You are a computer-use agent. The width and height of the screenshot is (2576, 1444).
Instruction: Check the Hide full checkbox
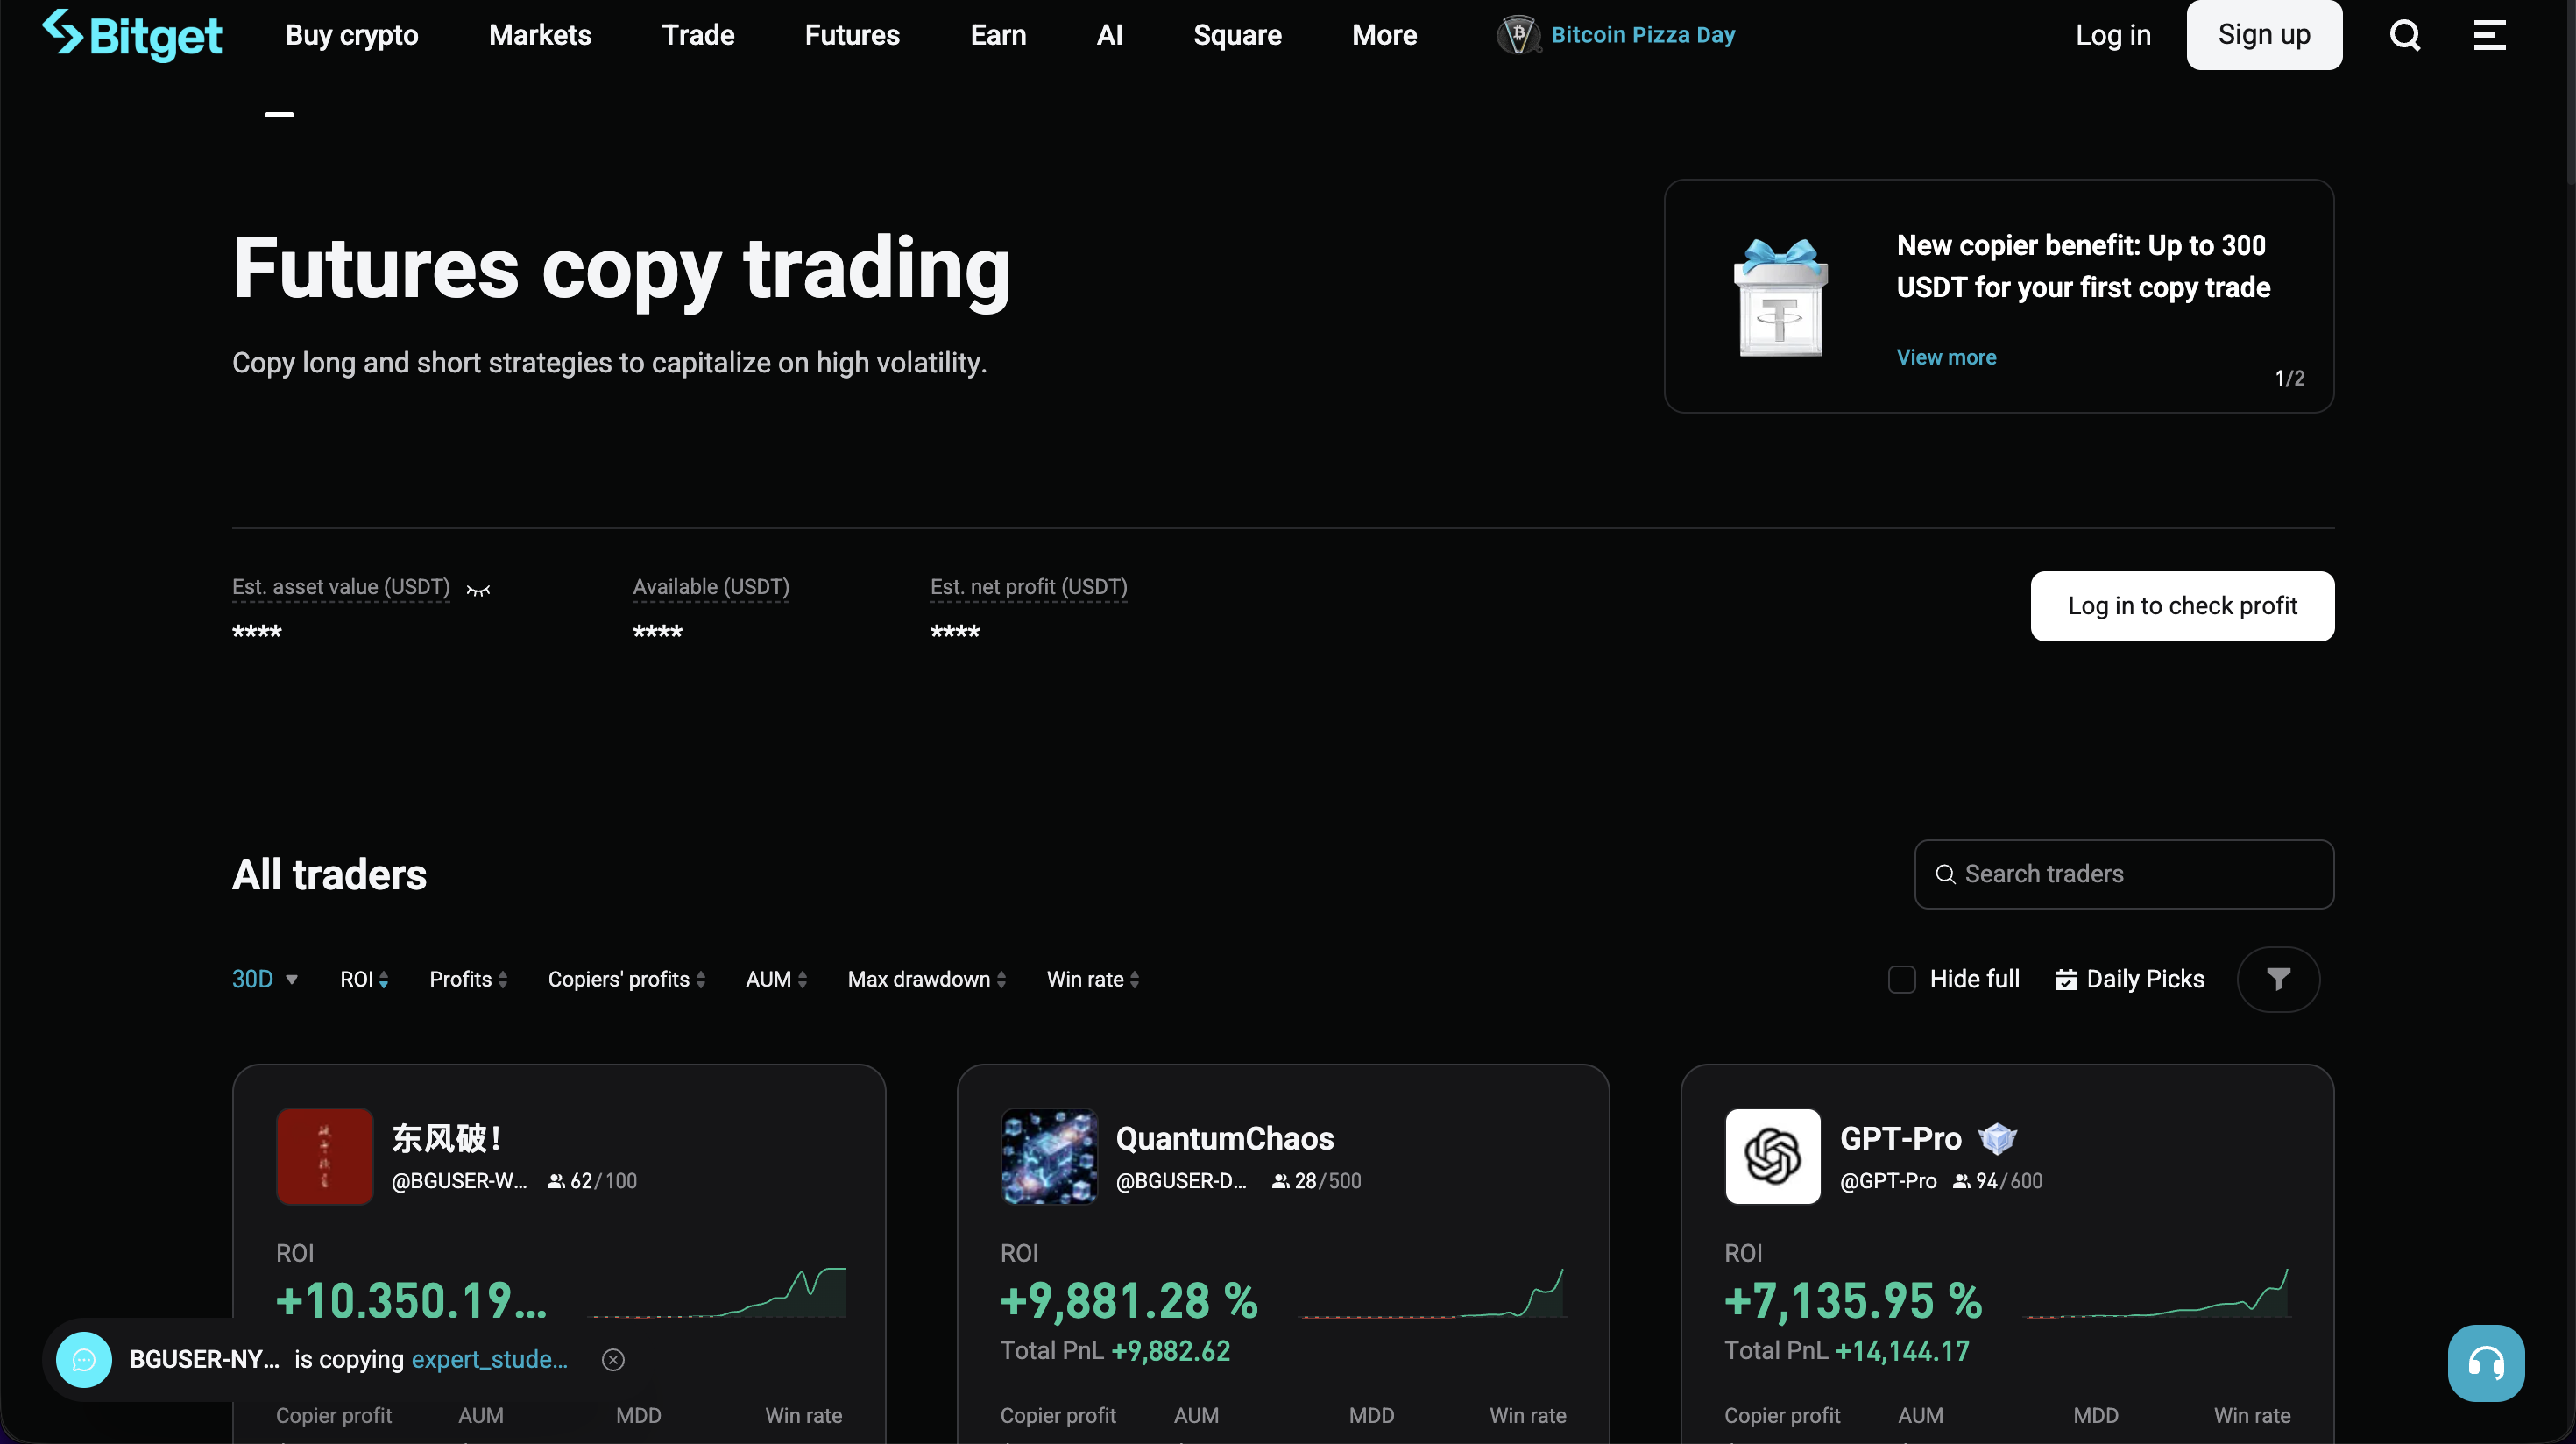(x=1901, y=979)
